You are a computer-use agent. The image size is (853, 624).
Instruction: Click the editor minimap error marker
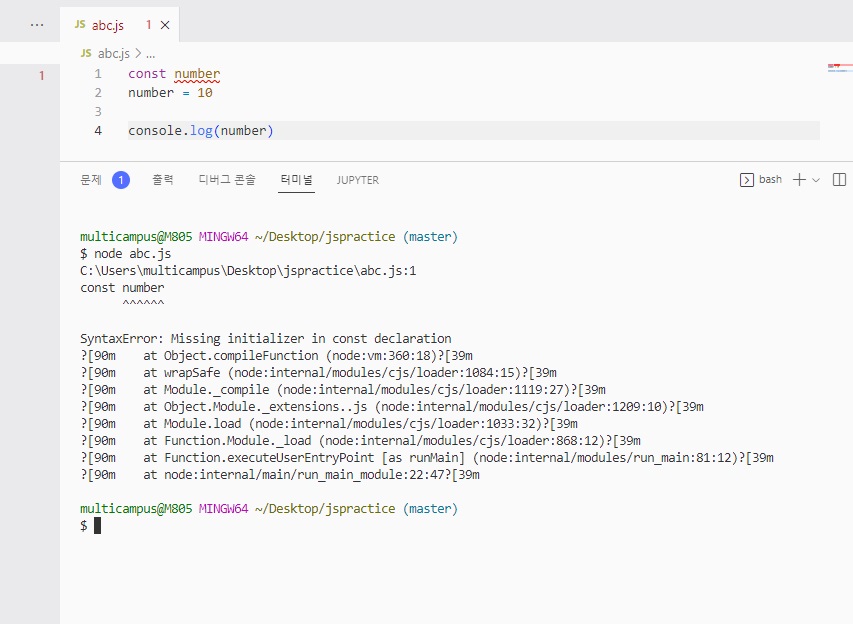pos(838,68)
